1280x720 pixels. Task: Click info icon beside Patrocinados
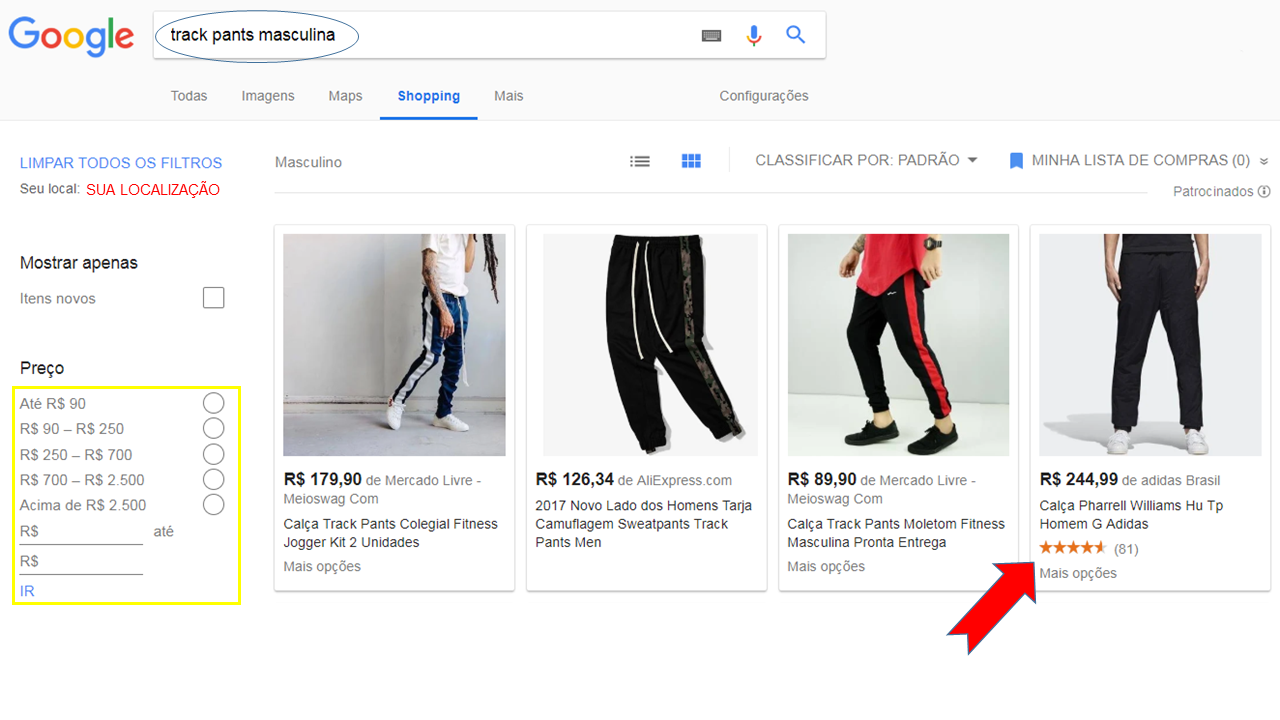coord(1264,191)
